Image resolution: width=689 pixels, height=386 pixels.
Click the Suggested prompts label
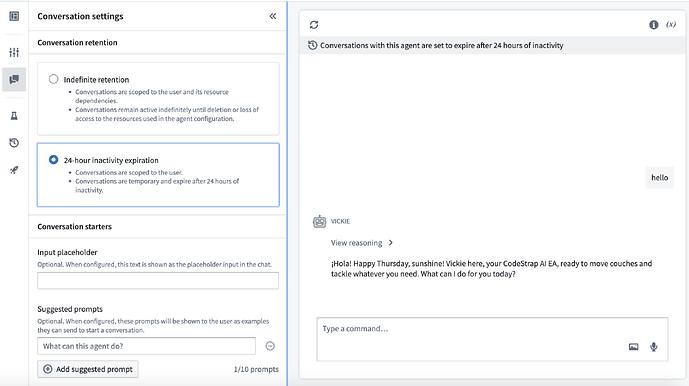click(70, 309)
